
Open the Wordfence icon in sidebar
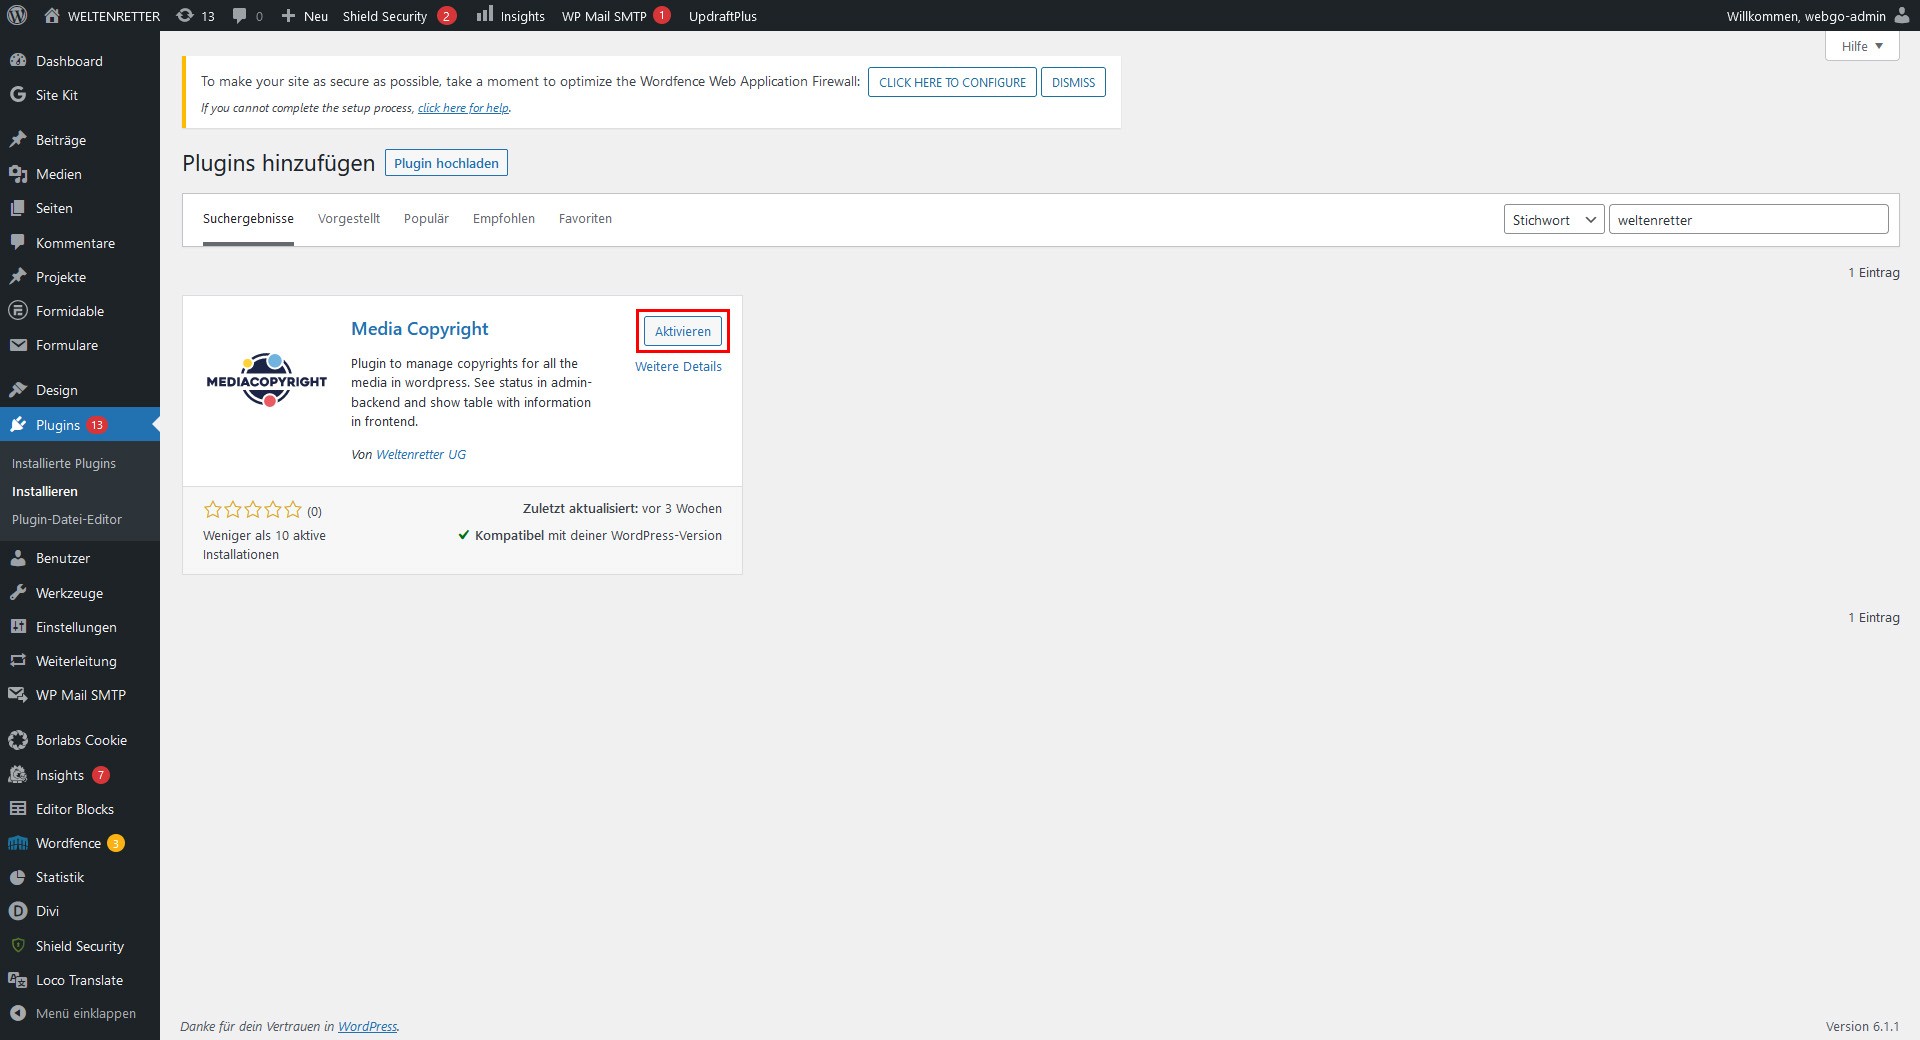[18, 843]
